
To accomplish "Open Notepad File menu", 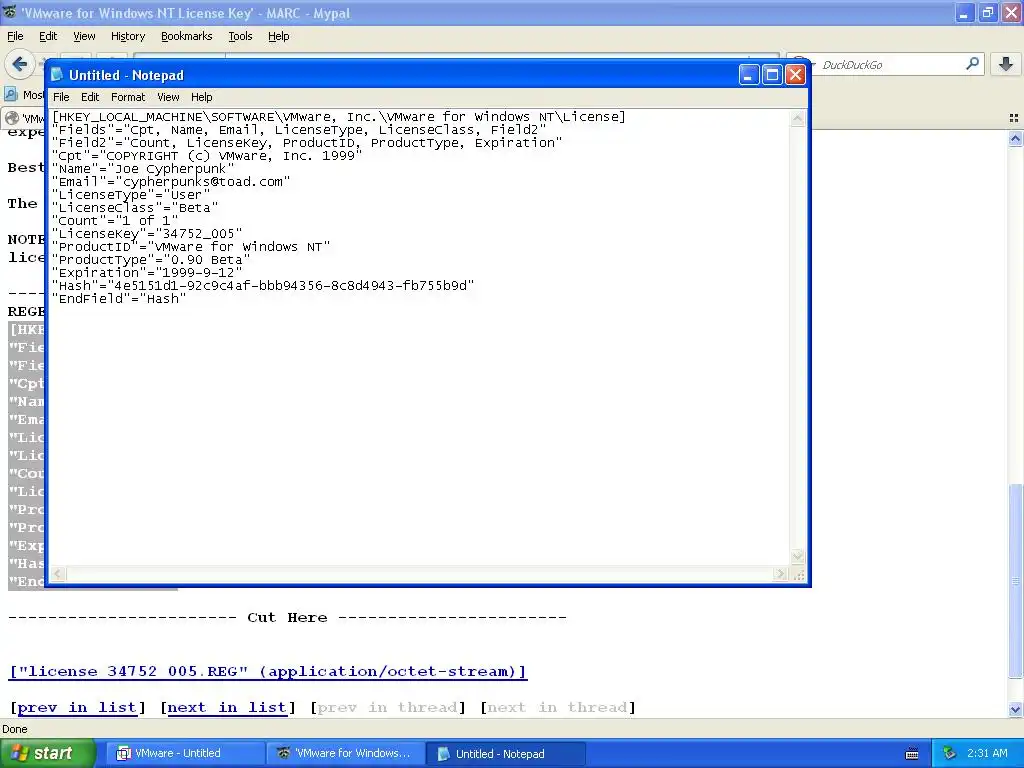I will pos(61,97).
